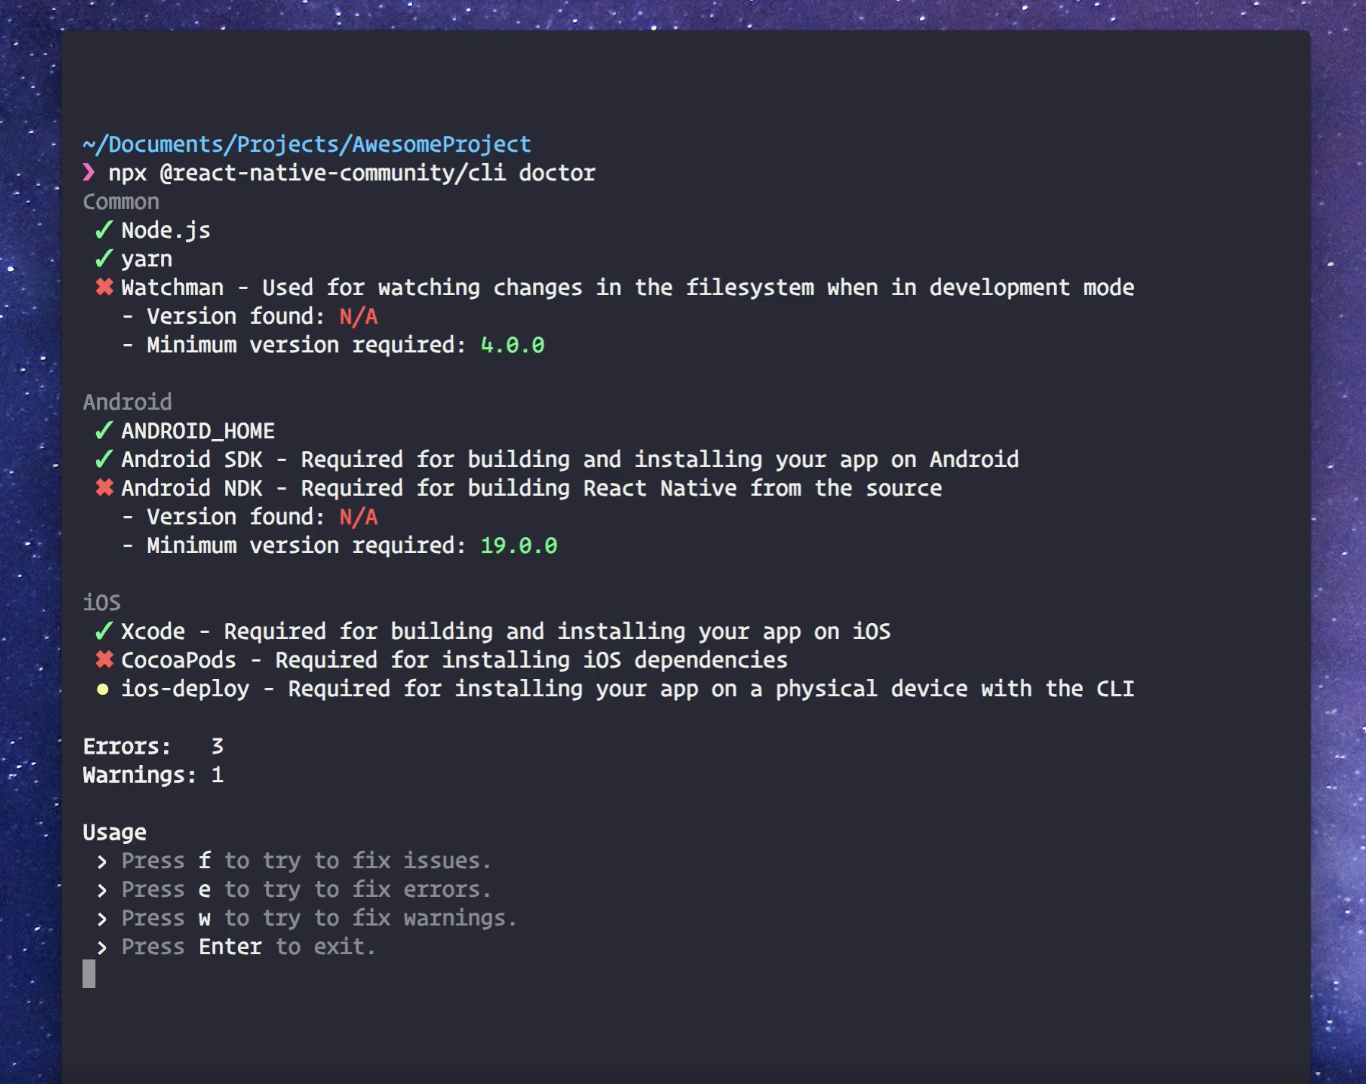Click minimum version '19.0.0'
Image resolution: width=1366 pixels, height=1084 pixels.
point(519,546)
